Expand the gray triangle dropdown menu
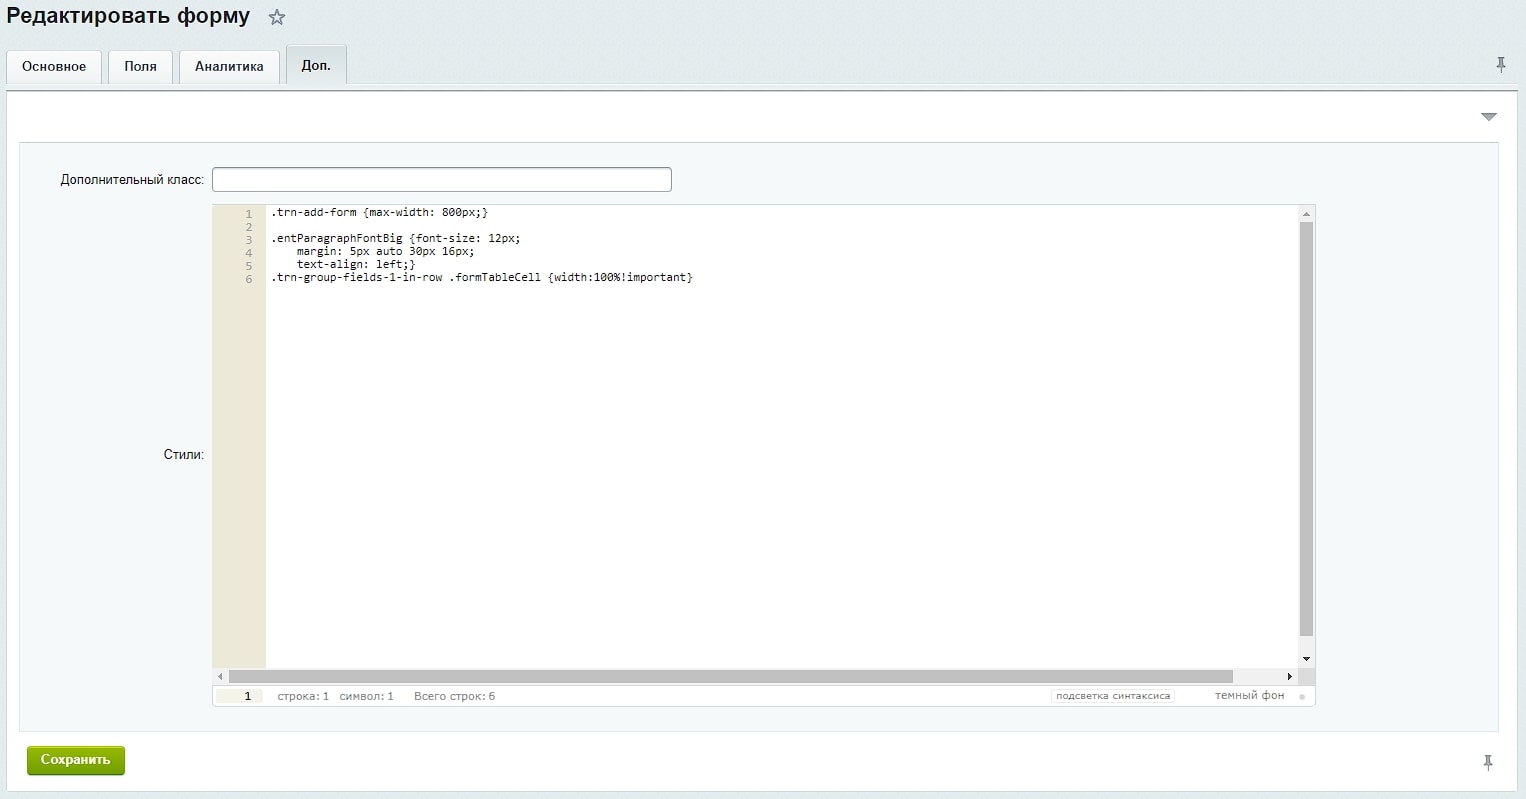Screen dimensions: 1526x799 [x=1488, y=117]
